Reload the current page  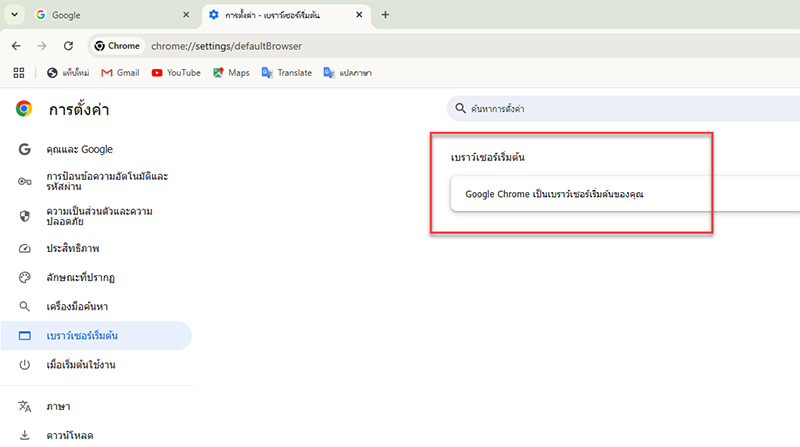click(x=68, y=46)
